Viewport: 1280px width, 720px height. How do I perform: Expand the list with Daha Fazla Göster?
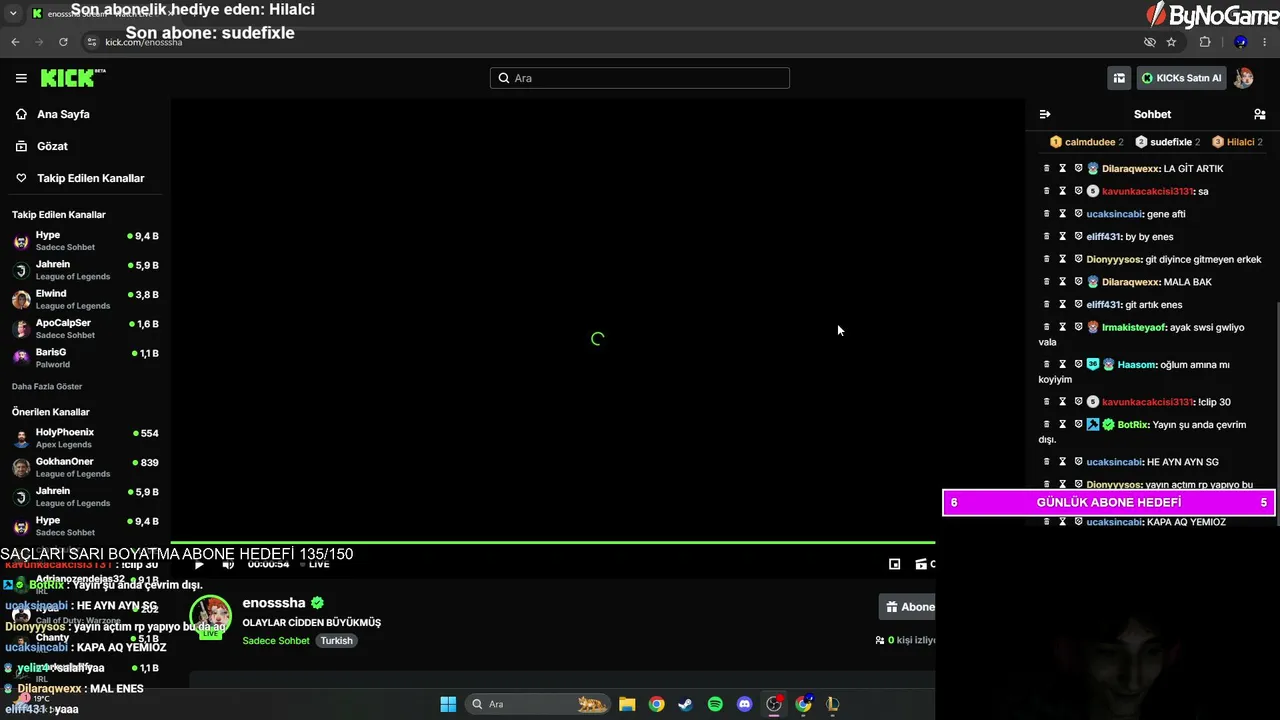47,386
